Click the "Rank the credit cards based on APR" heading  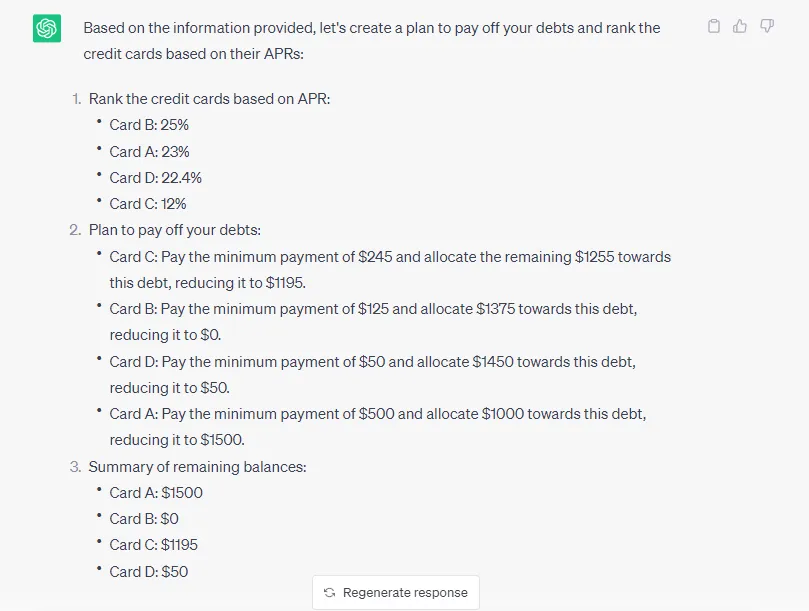[209, 99]
